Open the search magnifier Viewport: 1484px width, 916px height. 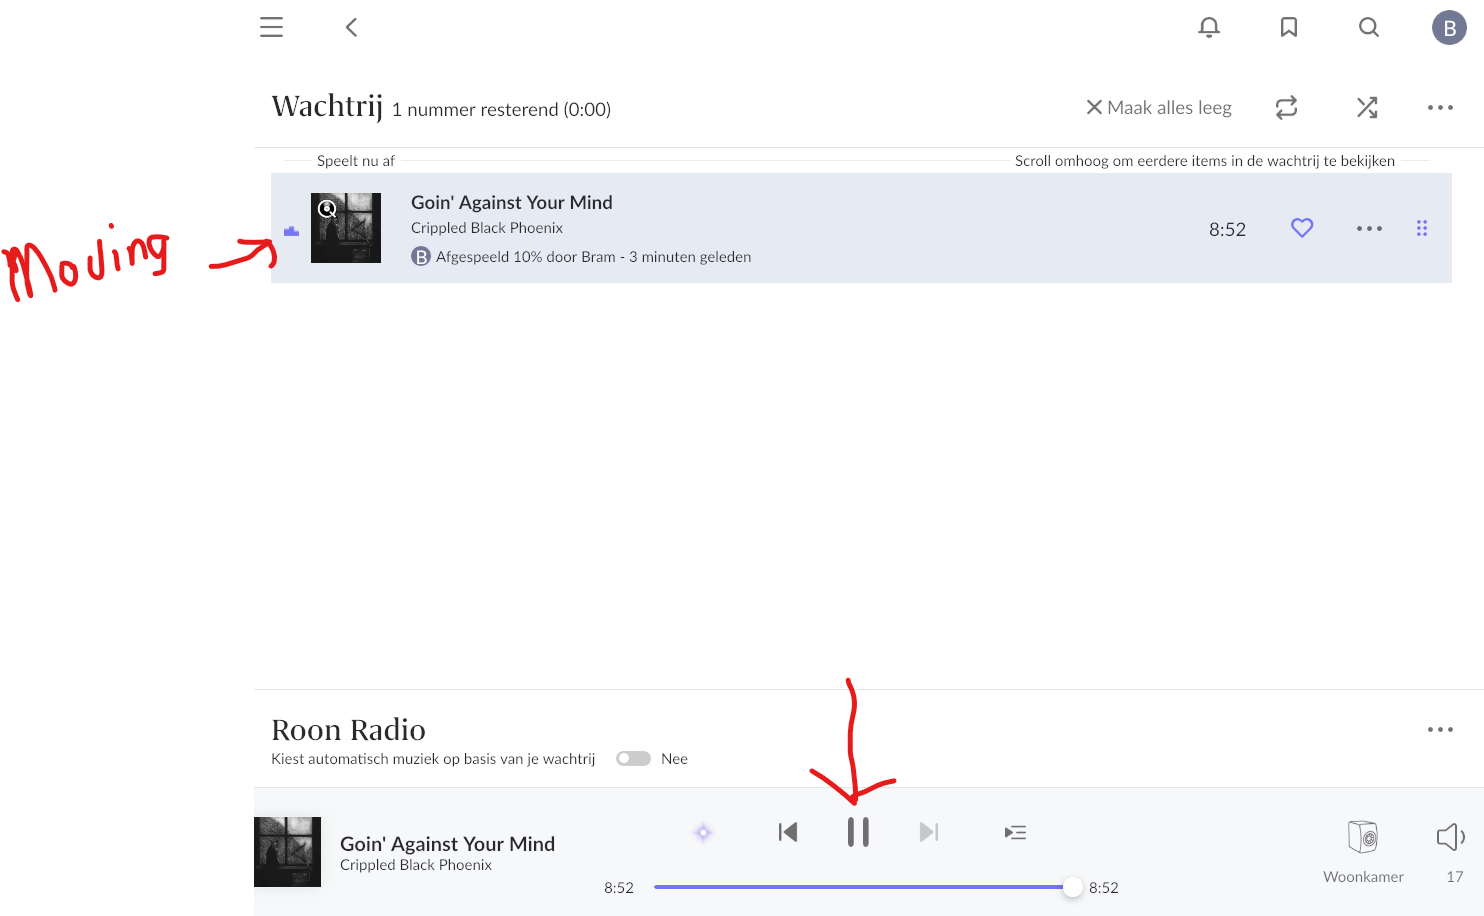[x=1369, y=27]
